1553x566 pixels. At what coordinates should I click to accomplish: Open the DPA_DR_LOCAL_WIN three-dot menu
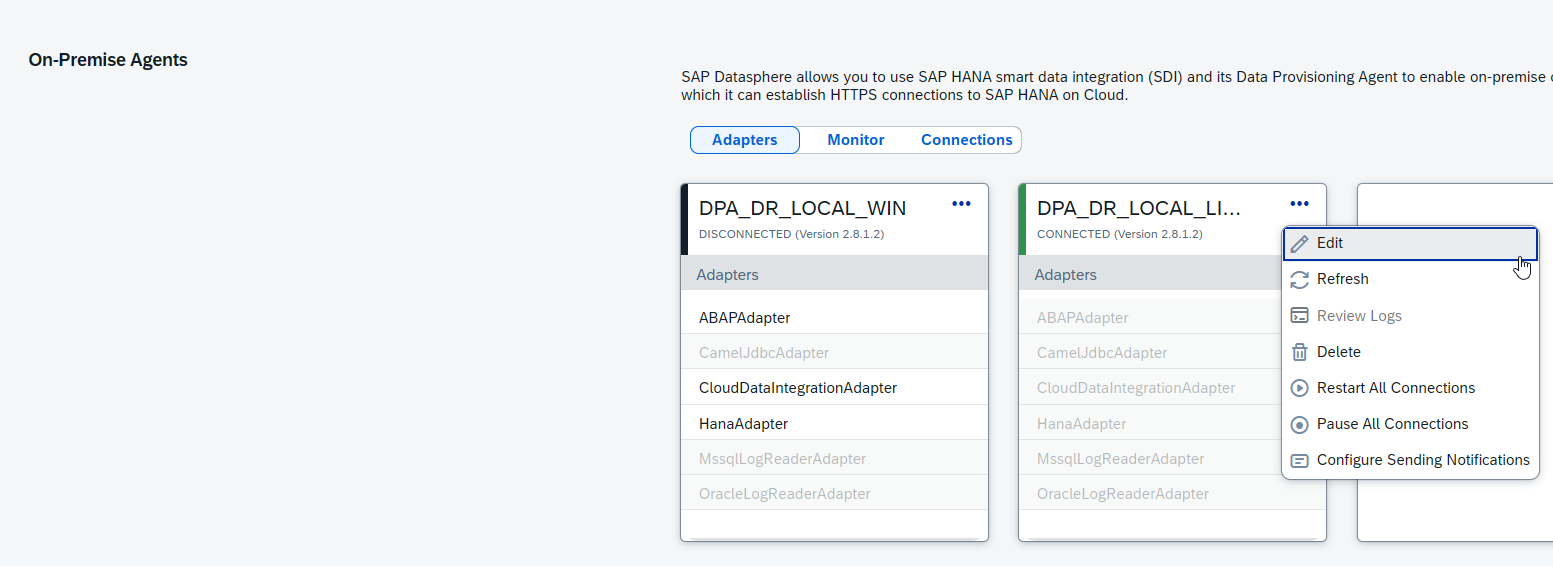click(961, 204)
